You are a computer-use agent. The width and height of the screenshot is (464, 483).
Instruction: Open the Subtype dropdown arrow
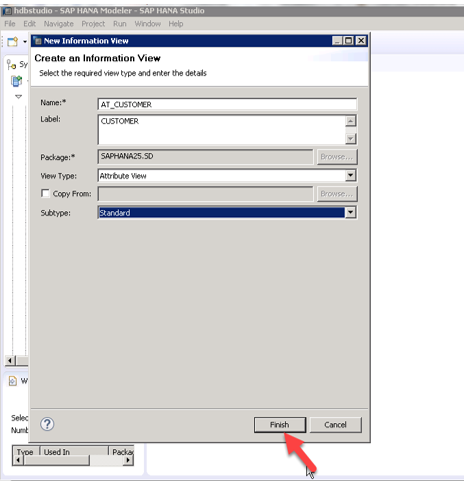(350, 212)
